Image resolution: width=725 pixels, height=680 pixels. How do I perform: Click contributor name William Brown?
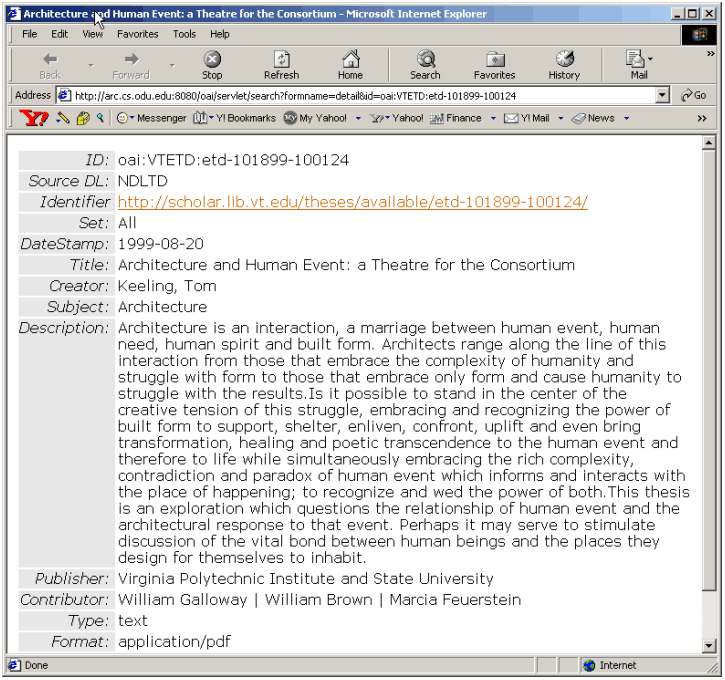point(319,600)
